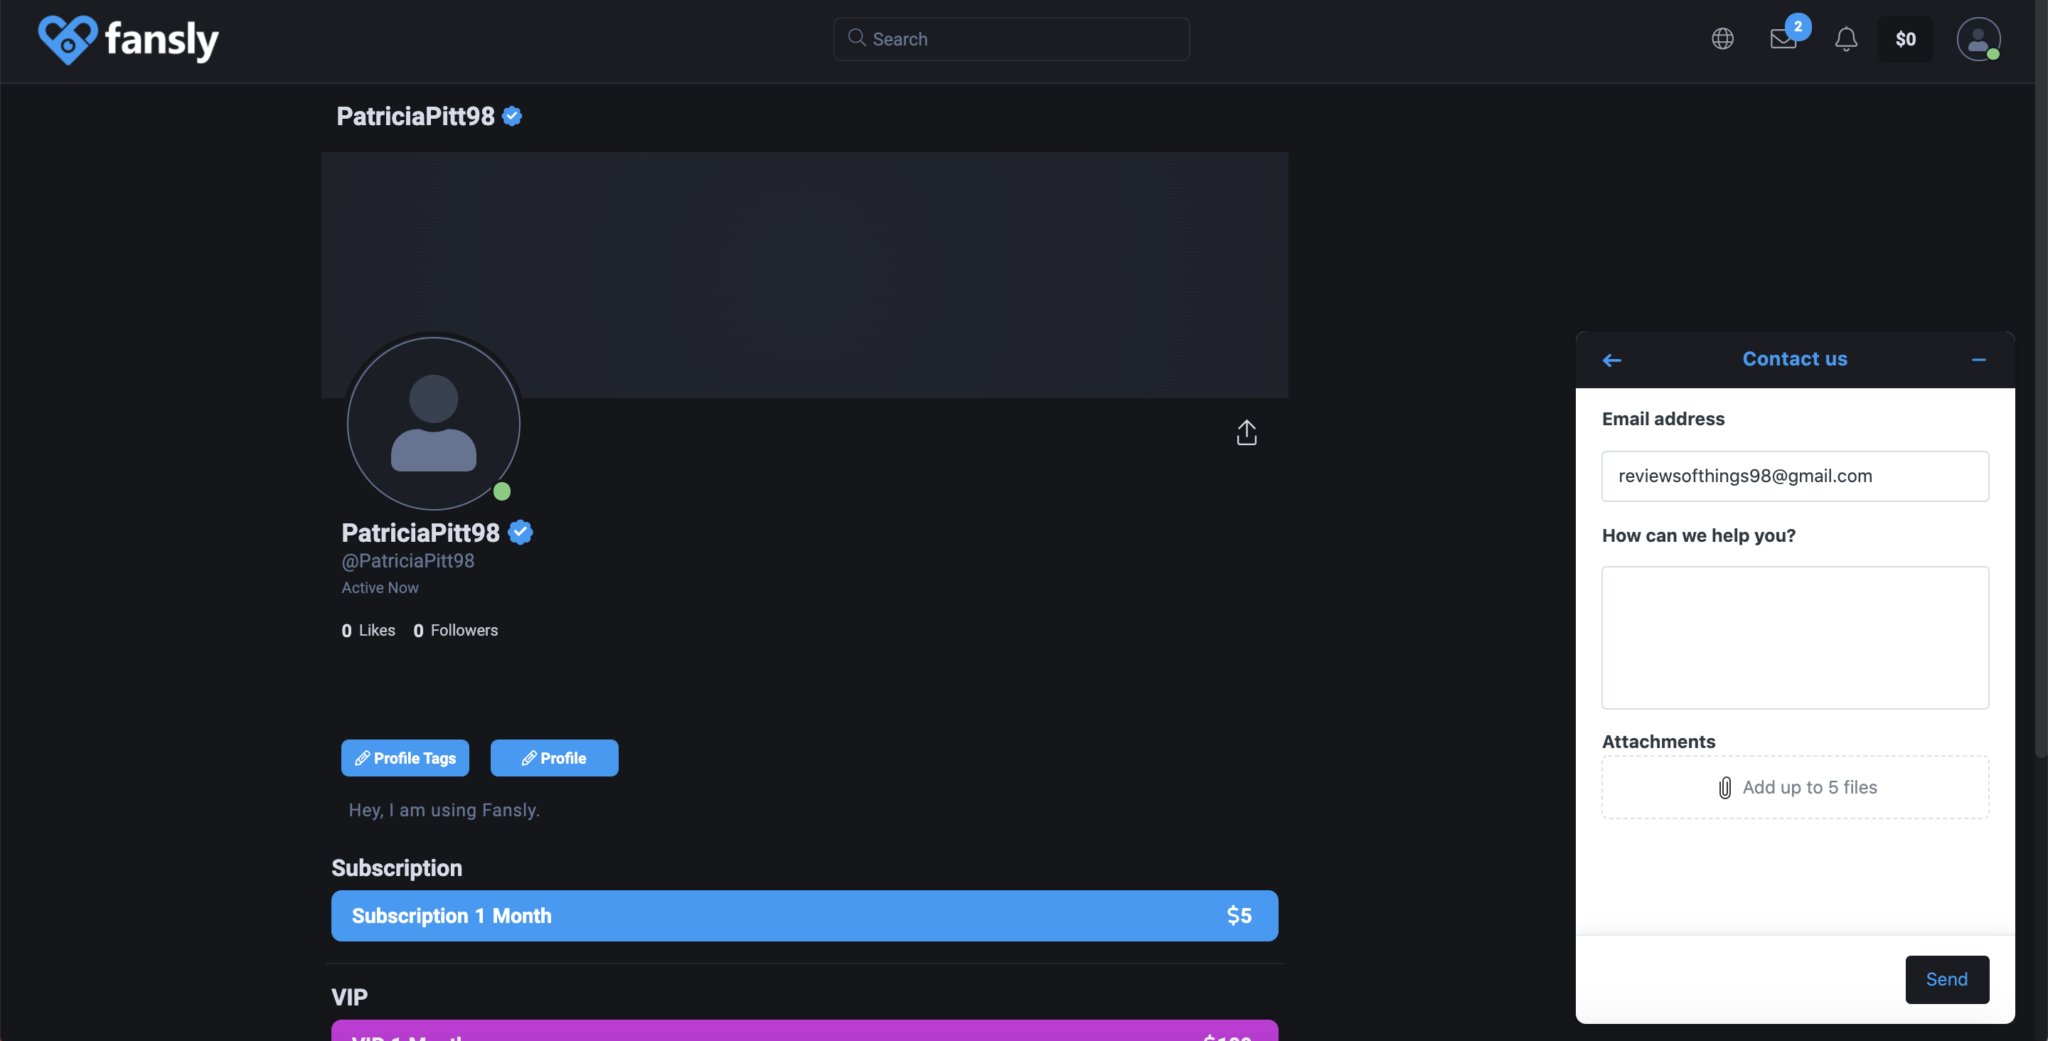
Task: Click the How can we help textarea
Action: [x=1795, y=638]
